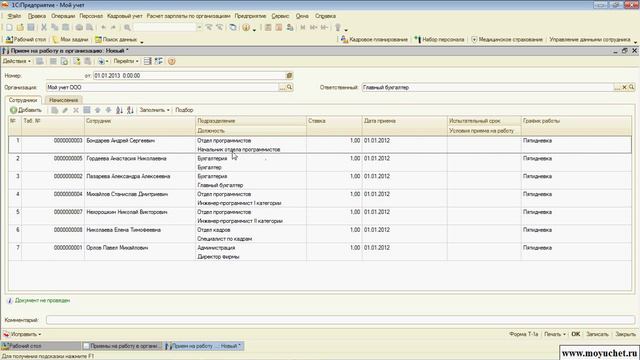Expand the search text dropdown arrow in main toolbar
Viewport: 640px width, 360px height.
[199, 27]
